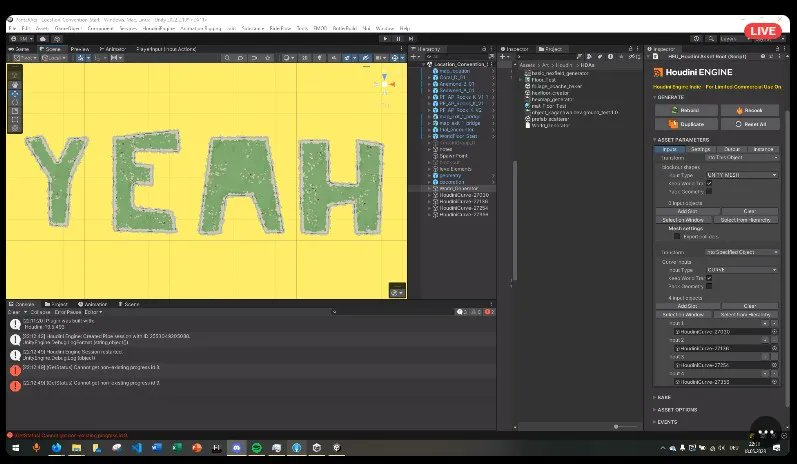Open object picker for HoudiniCurve-27186 field
Image resolution: width=797 pixels, height=464 pixels.
click(775, 348)
